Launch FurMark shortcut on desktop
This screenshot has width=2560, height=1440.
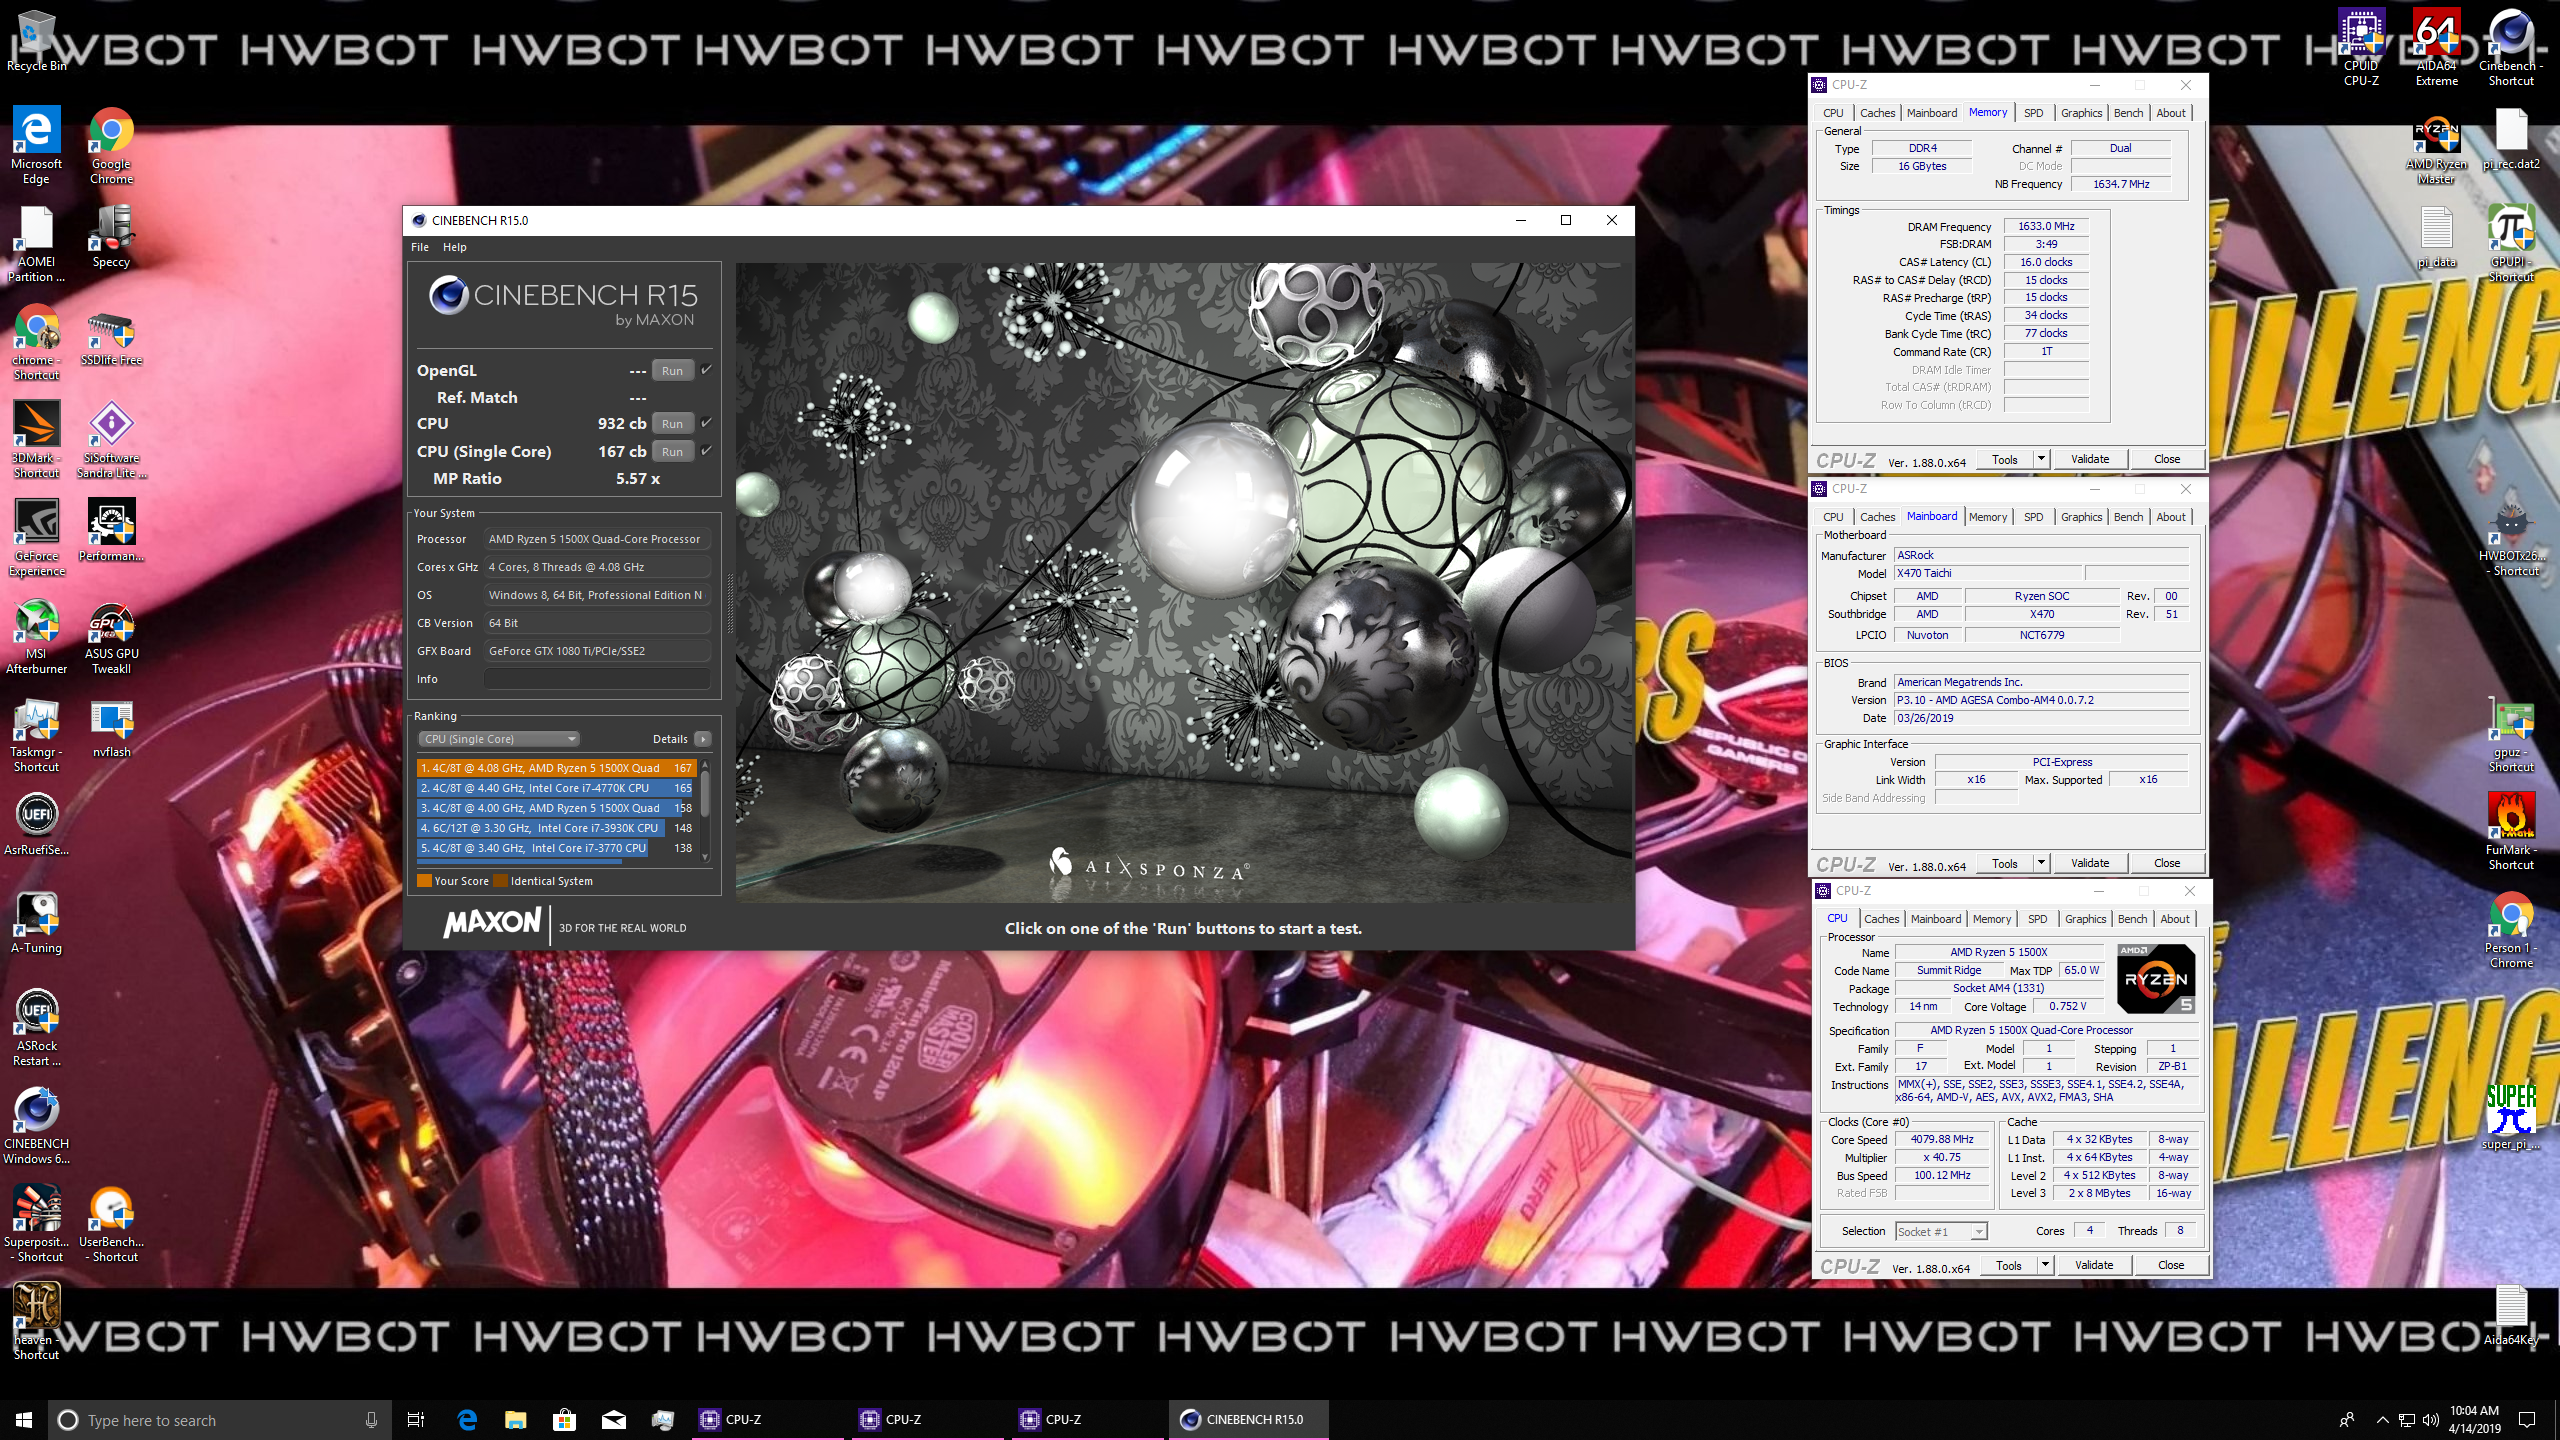(2511, 831)
